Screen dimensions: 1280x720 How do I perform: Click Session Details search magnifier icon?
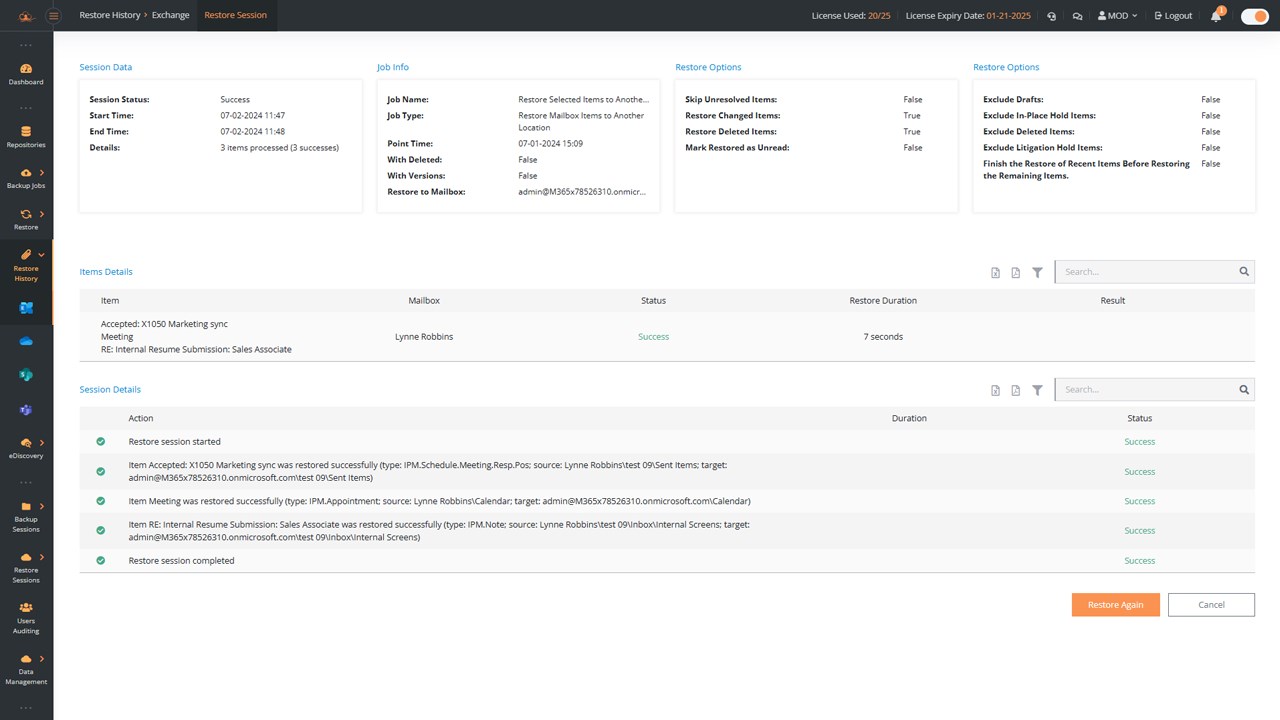pyautogui.click(x=1244, y=389)
